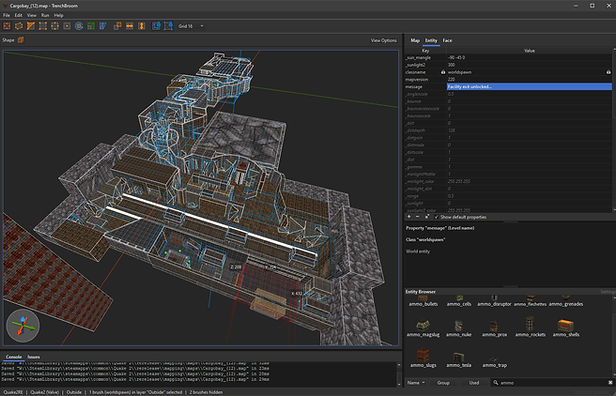The height and width of the screenshot is (396, 616).
Task: Click the lock icon left of worldspawn value
Action: click(443, 72)
